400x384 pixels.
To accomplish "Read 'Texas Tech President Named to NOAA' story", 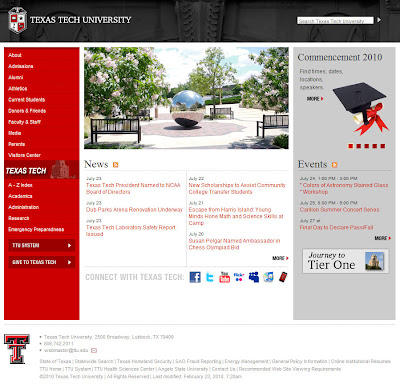I will coord(133,189).
